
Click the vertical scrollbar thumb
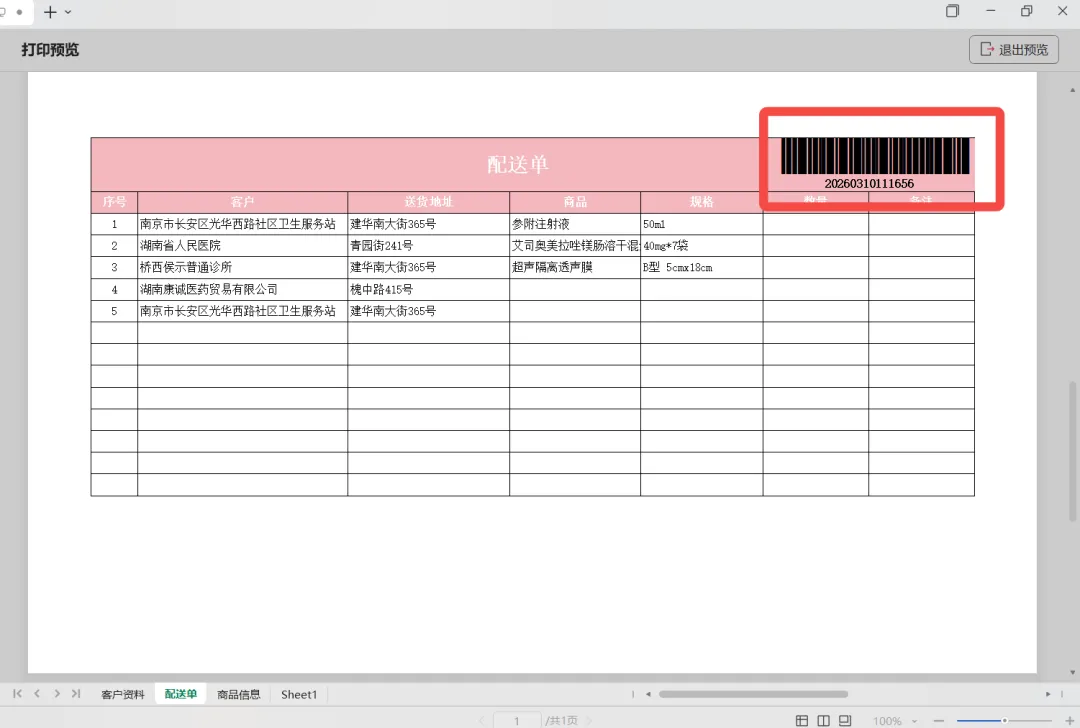click(1072, 451)
